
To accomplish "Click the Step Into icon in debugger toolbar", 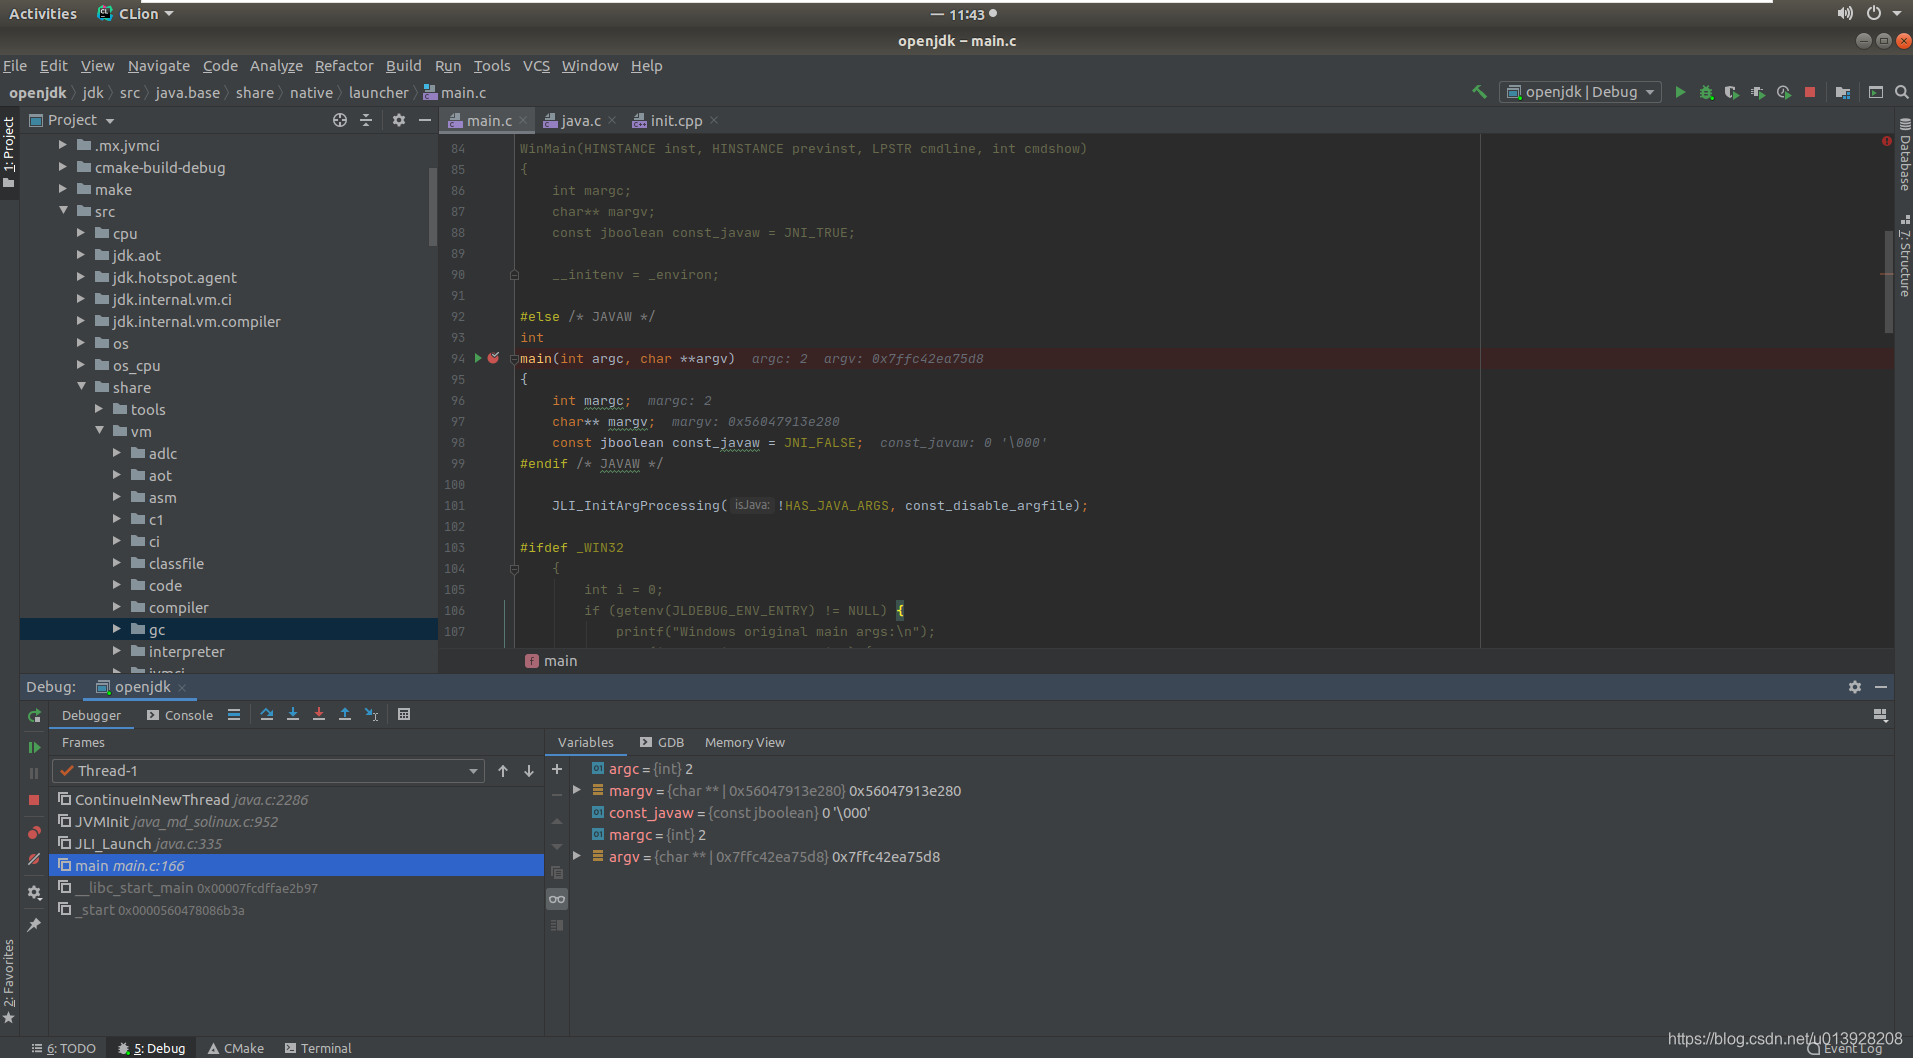I will click(x=293, y=714).
